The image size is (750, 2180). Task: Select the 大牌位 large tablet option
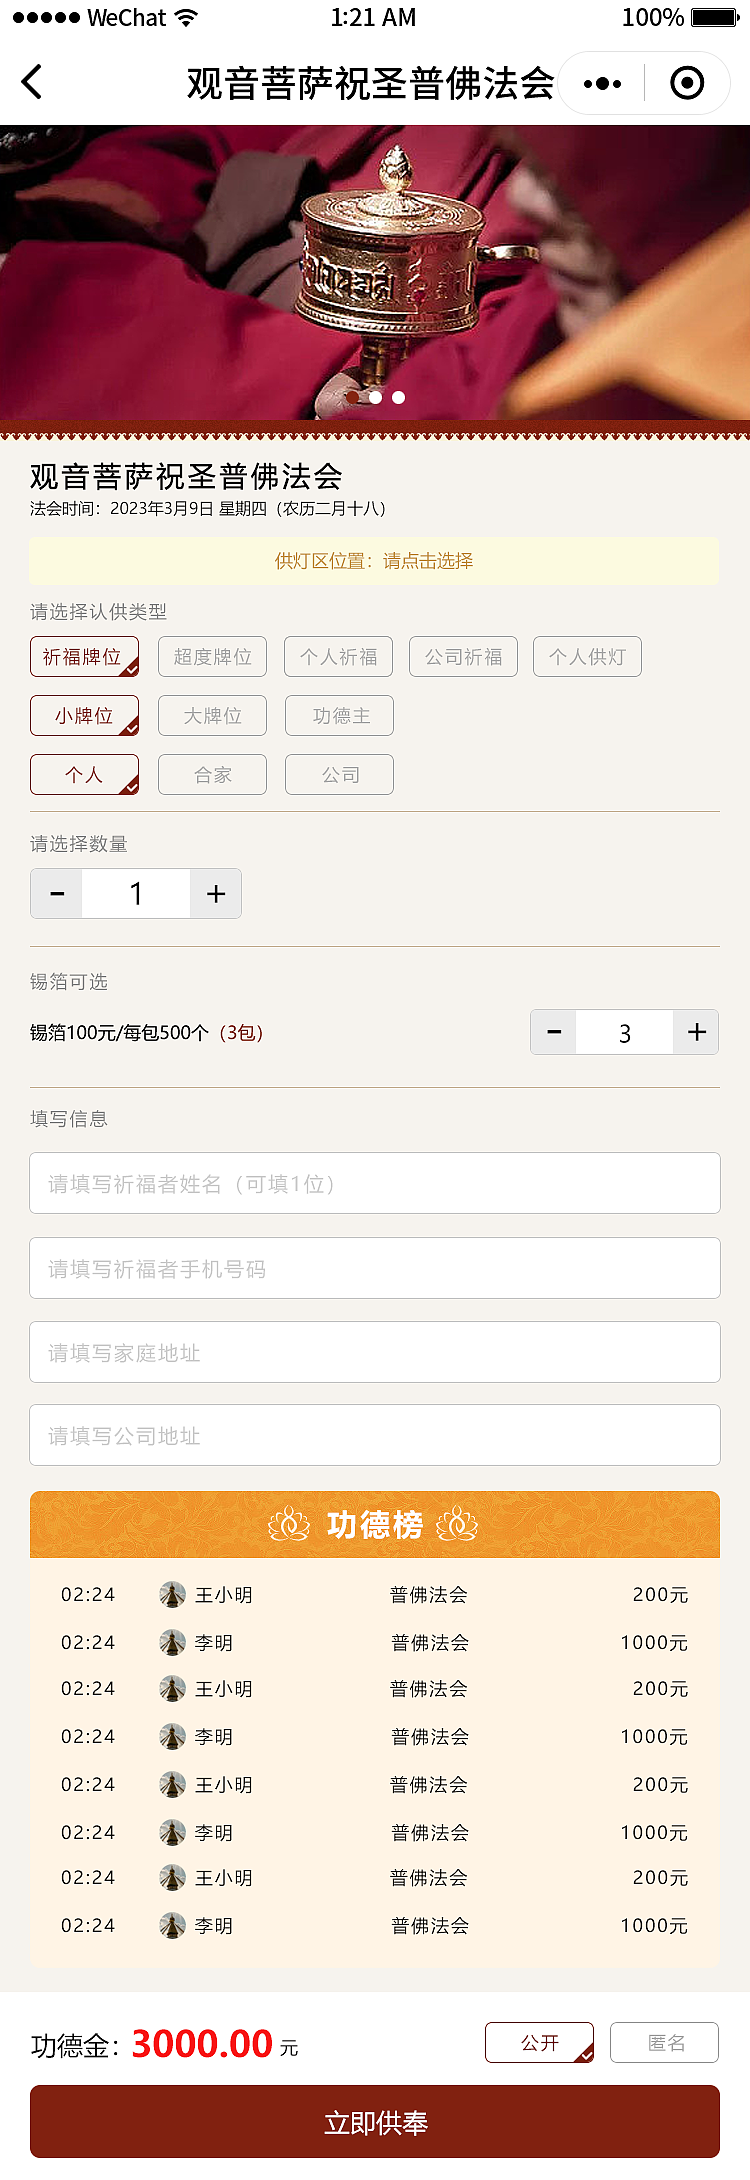pyautogui.click(x=212, y=715)
